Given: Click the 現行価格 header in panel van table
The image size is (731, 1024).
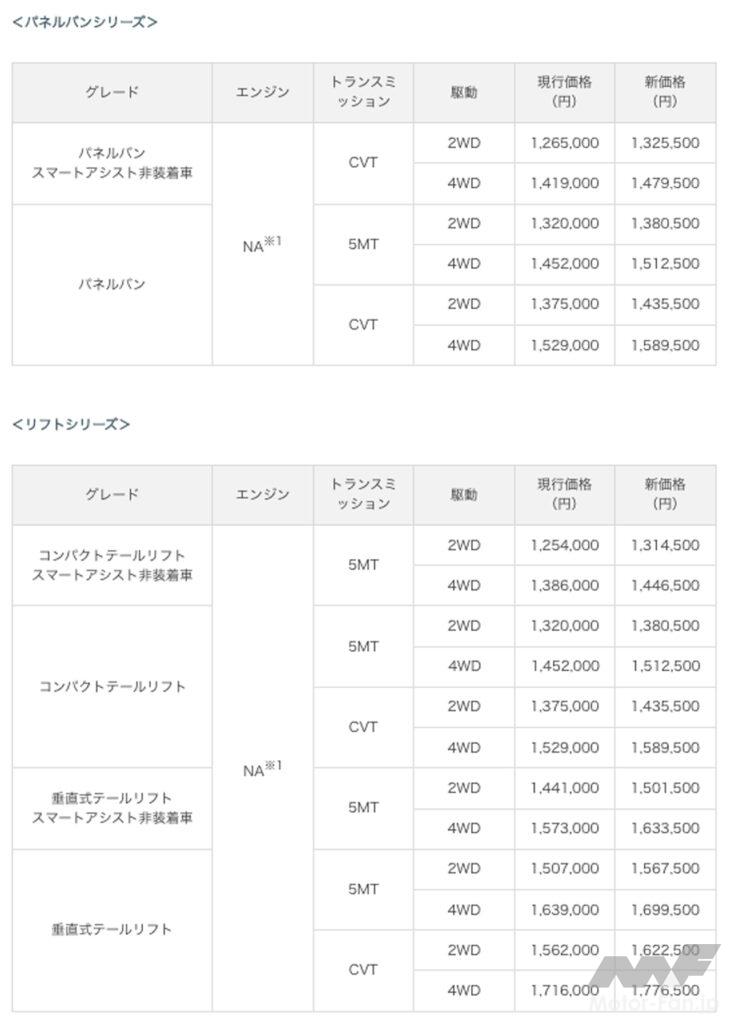Looking at the screenshot, I should point(564,92).
